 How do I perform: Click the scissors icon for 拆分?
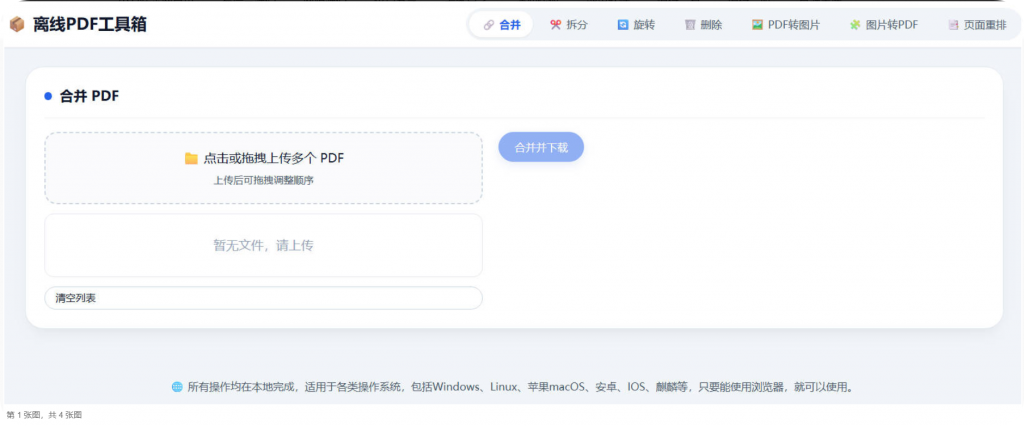pyautogui.click(x=556, y=25)
